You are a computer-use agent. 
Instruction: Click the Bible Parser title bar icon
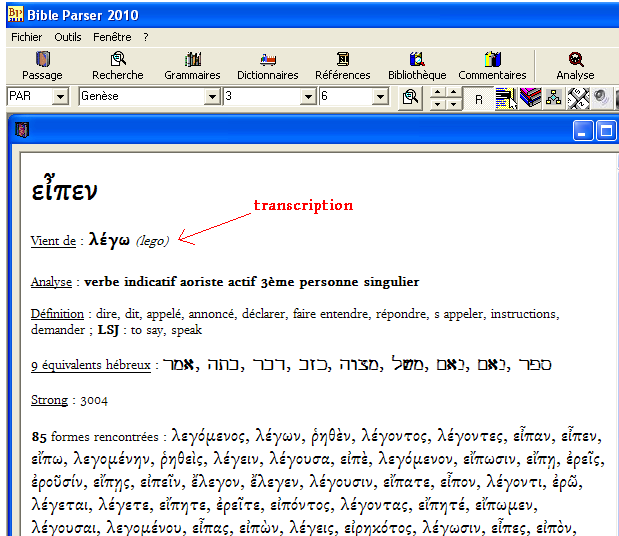(x=15, y=14)
